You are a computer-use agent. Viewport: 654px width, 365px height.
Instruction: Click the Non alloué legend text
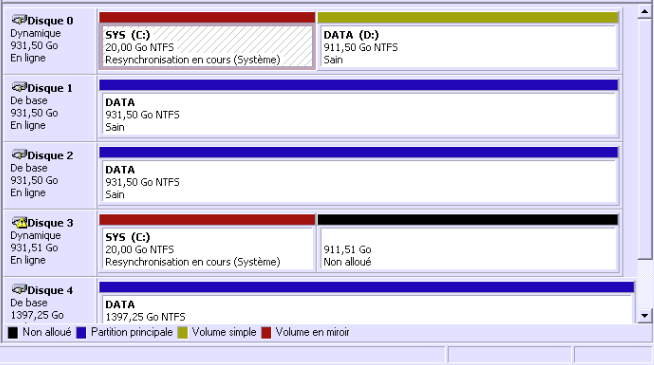pos(47,332)
